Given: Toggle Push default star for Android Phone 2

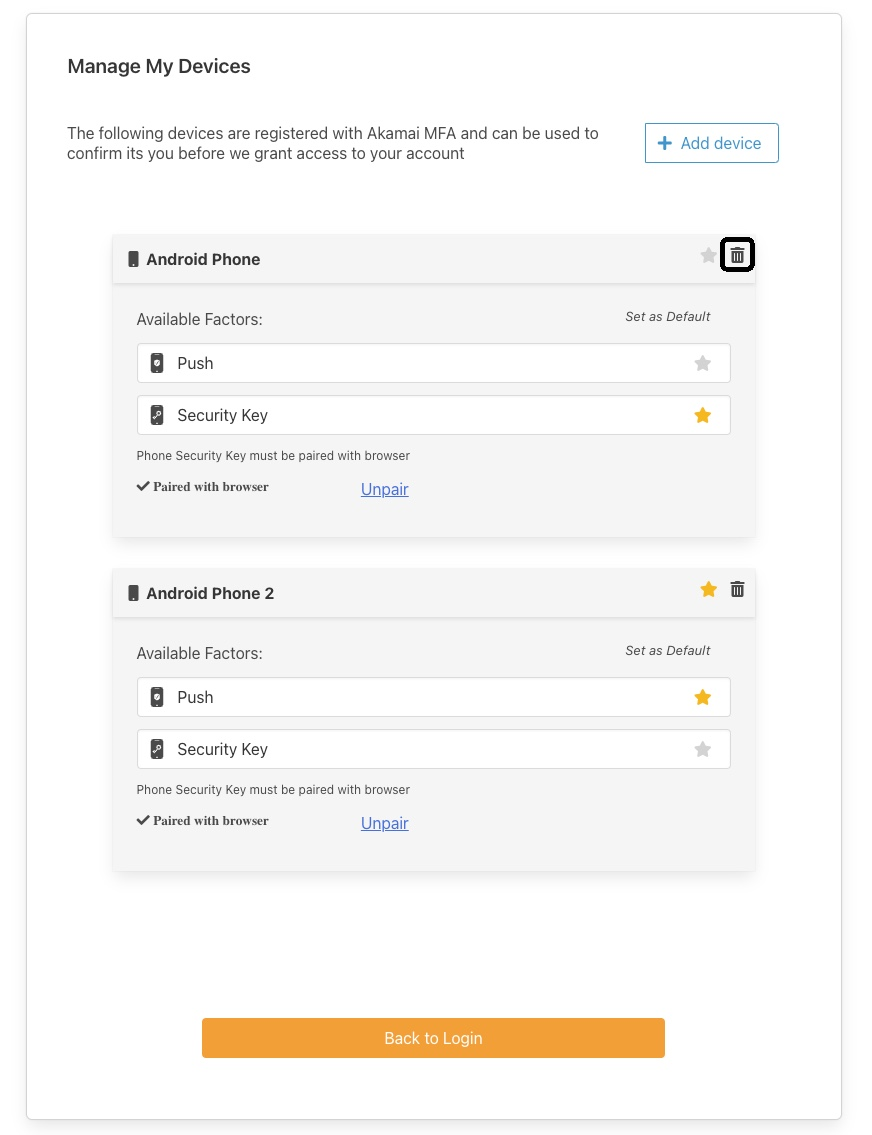Looking at the screenshot, I should tap(703, 697).
